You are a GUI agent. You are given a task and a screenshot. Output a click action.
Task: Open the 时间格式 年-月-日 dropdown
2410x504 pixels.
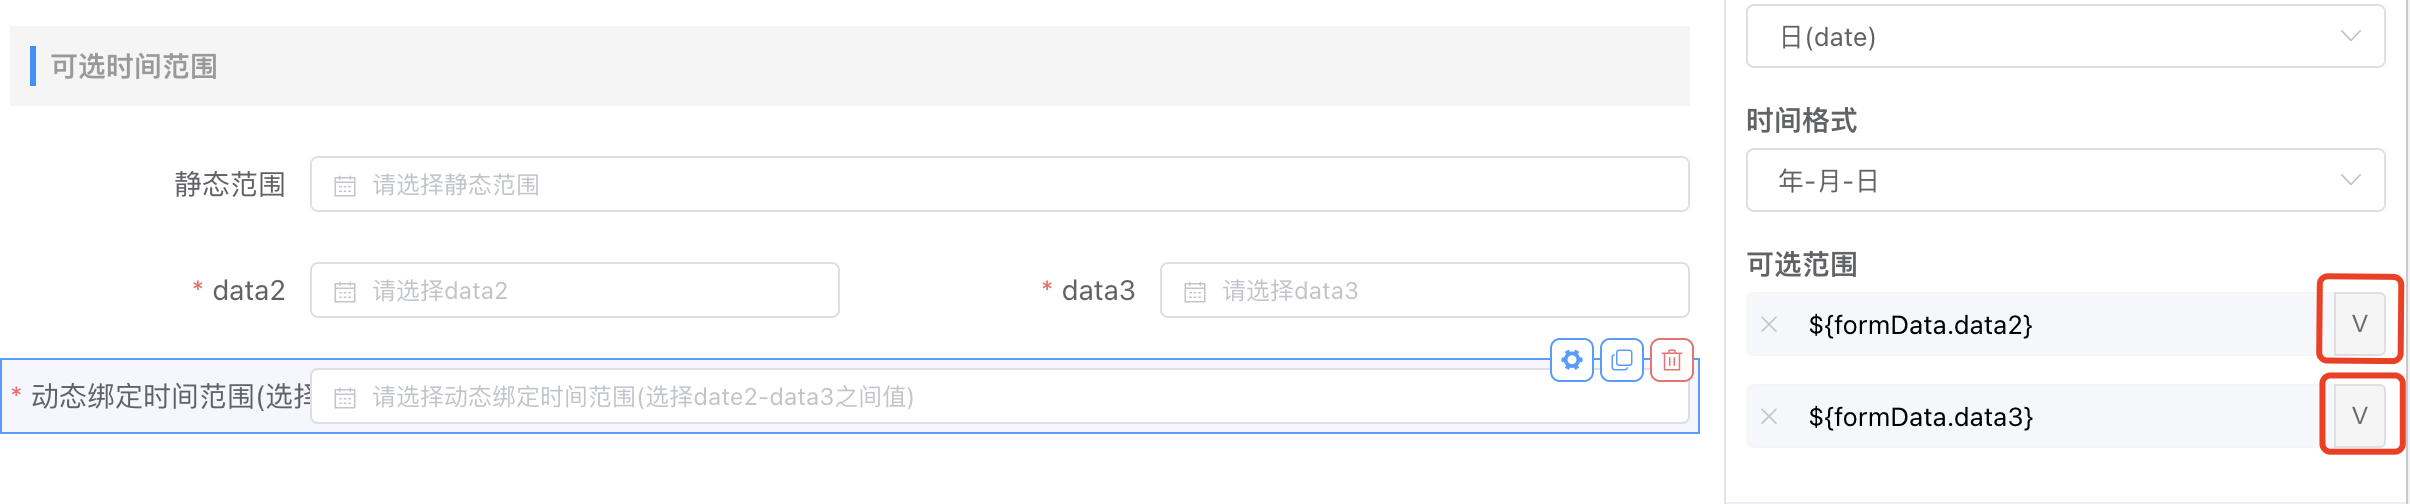2065,181
